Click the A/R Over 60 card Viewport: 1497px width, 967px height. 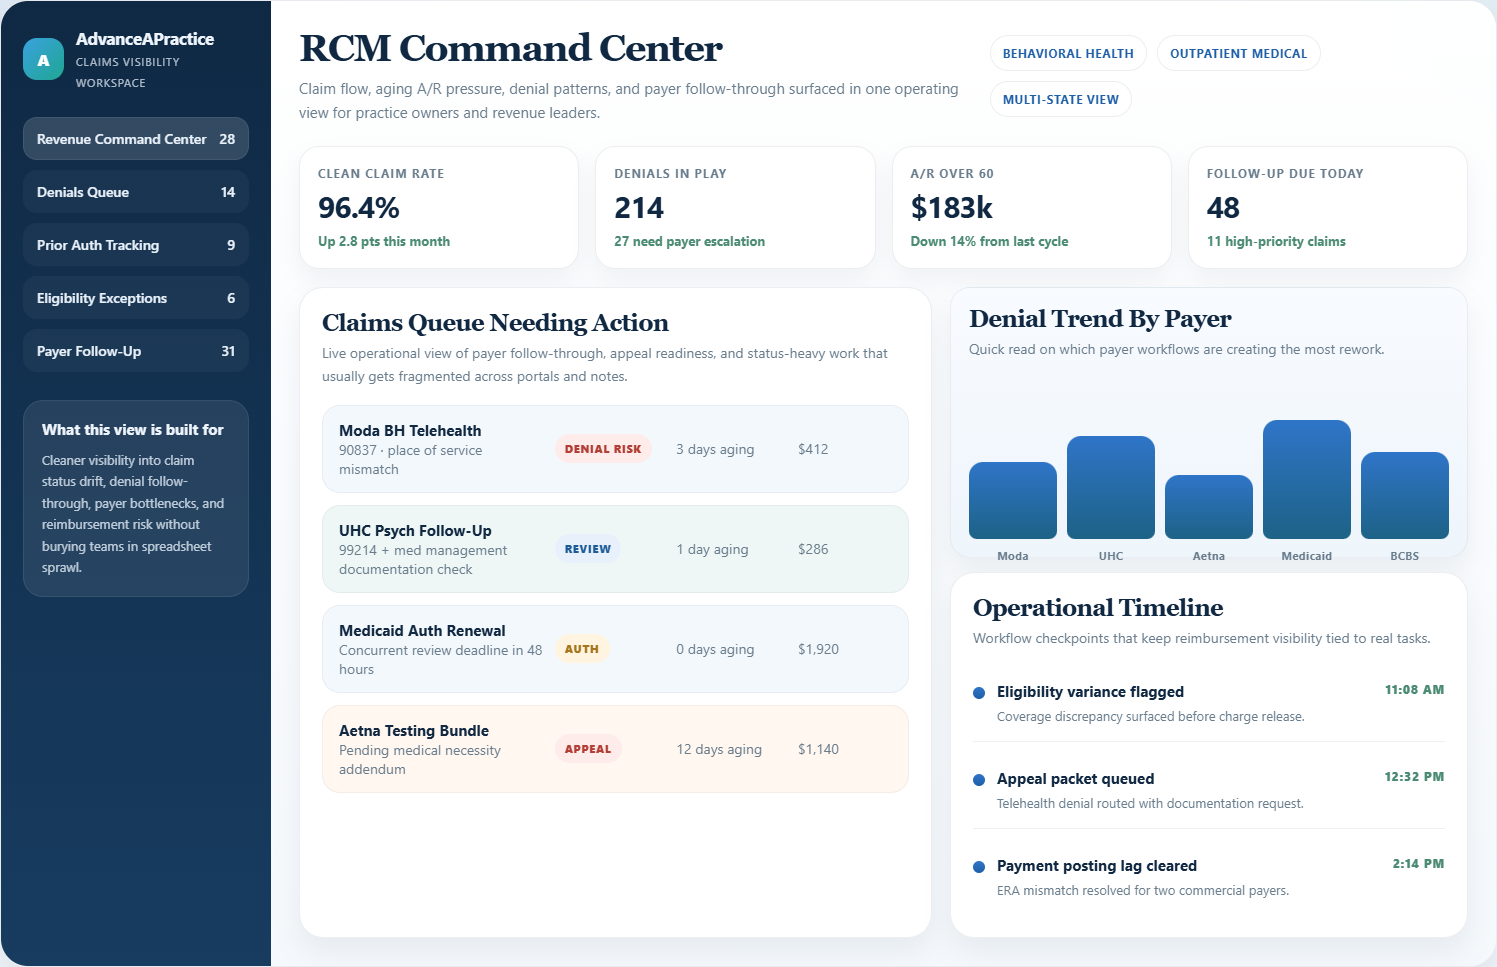(1031, 207)
